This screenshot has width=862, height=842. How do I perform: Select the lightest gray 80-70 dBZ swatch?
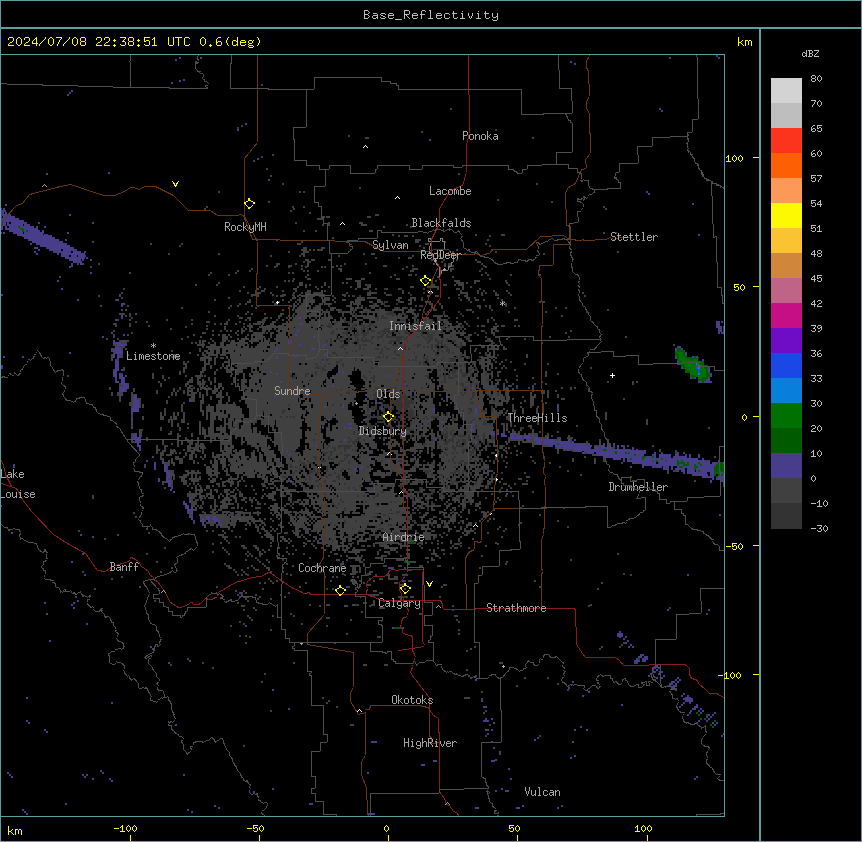(x=786, y=90)
